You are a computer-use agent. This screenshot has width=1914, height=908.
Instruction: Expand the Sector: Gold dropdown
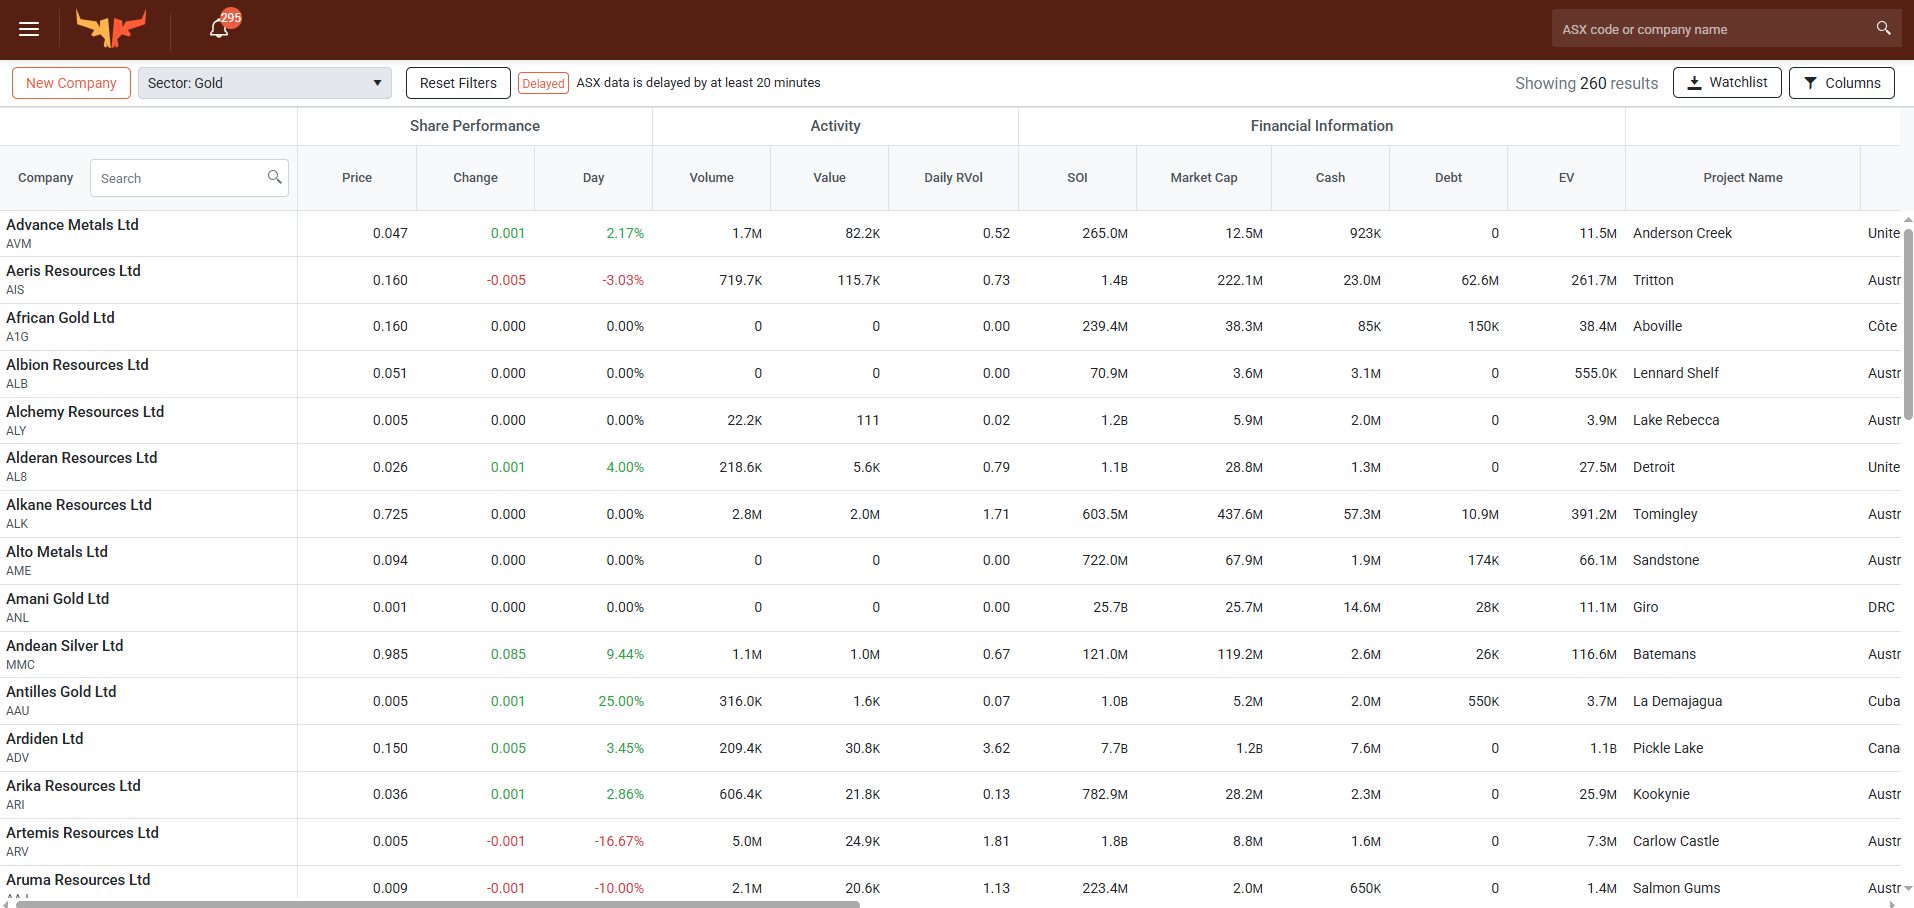[265, 83]
